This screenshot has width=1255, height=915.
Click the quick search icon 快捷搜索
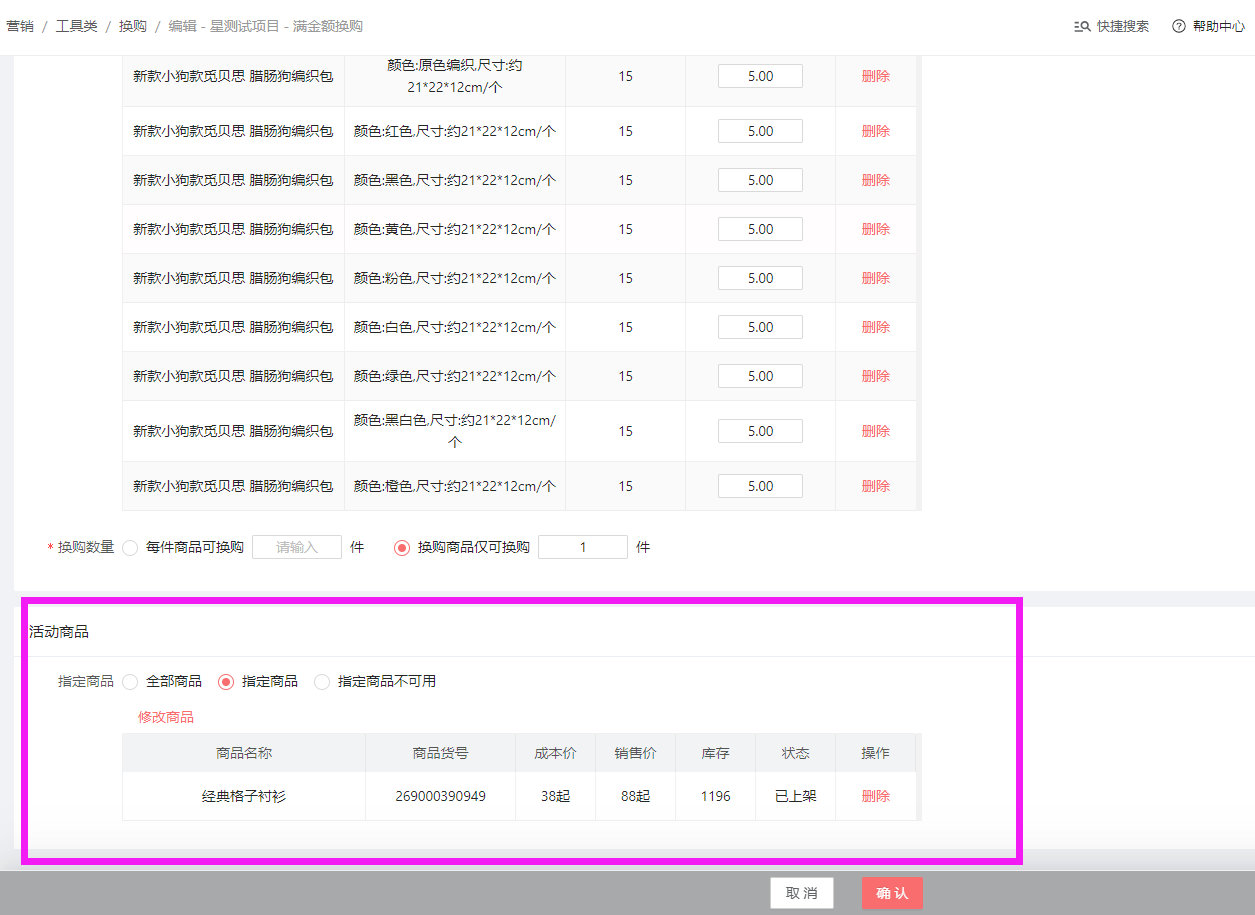[x=1082, y=27]
